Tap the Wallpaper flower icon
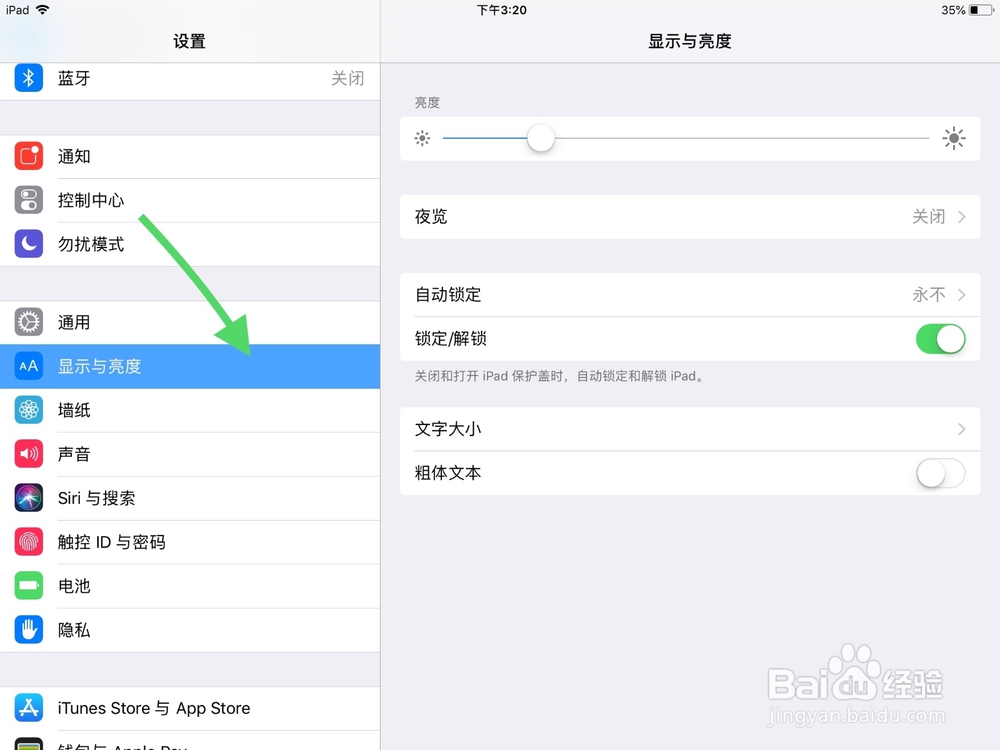This screenshot has height=750, width=1000. (x=29, y=409)
